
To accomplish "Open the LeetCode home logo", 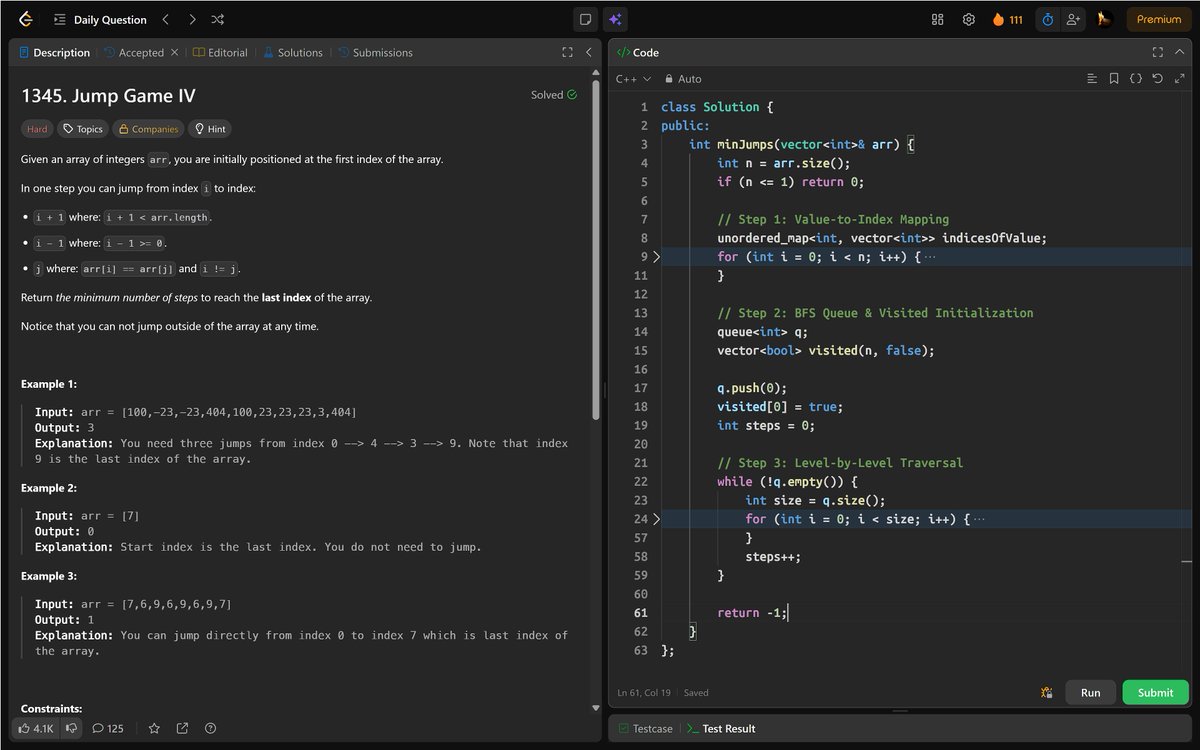I will [x=25, y=19].
